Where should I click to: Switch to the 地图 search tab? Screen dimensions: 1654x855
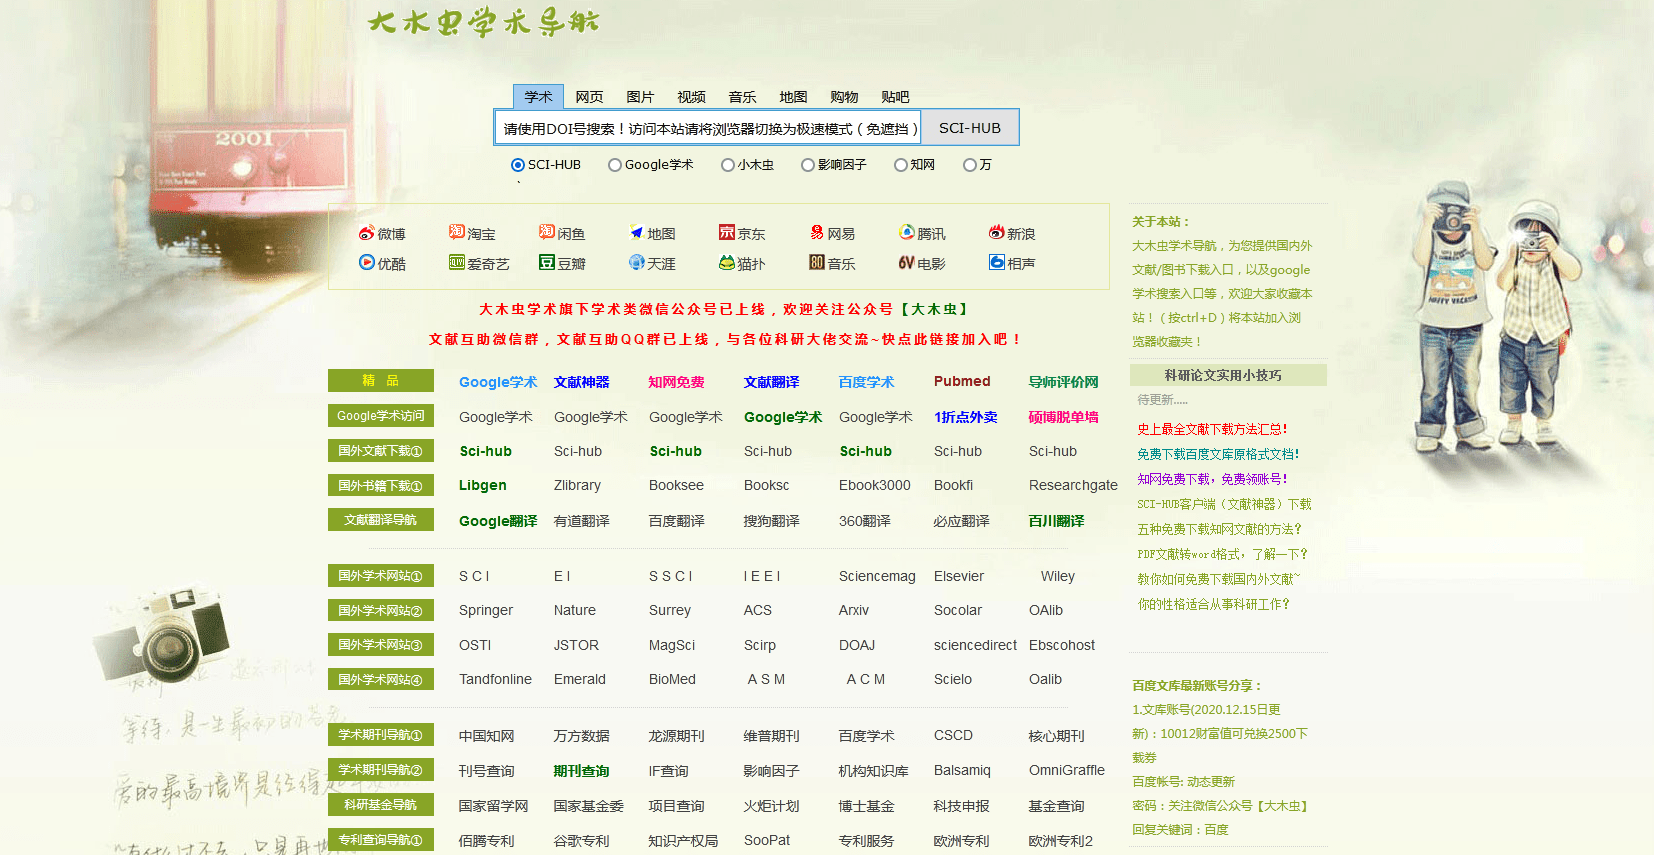click(x=793, y=96)
